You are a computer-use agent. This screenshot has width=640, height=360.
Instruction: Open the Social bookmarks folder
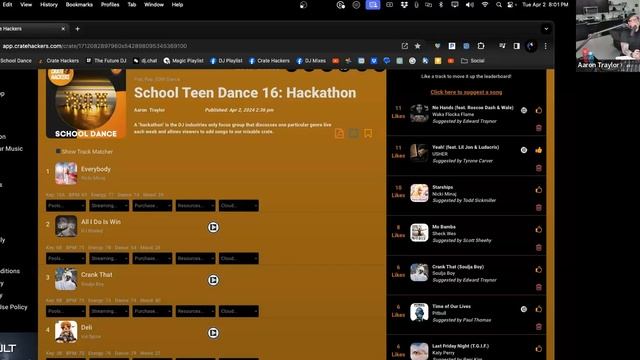(x=473, y=61)
